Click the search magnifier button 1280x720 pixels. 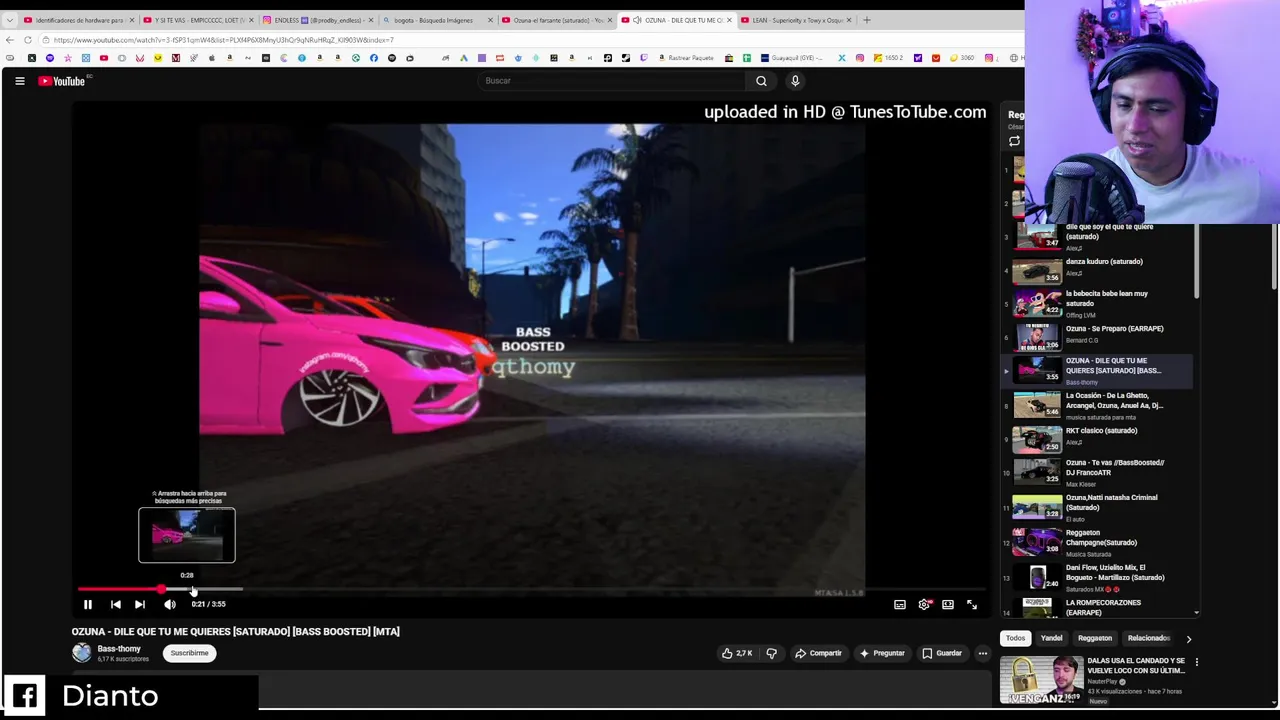point(761,81)
